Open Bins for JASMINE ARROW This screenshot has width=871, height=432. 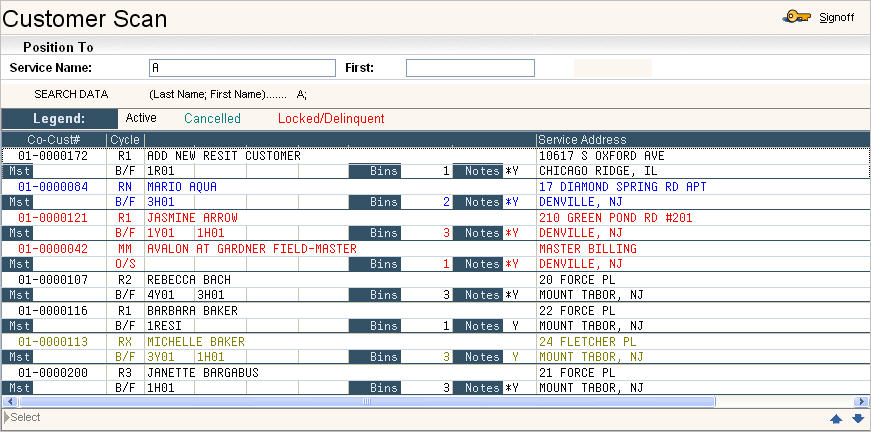(375, 233)
